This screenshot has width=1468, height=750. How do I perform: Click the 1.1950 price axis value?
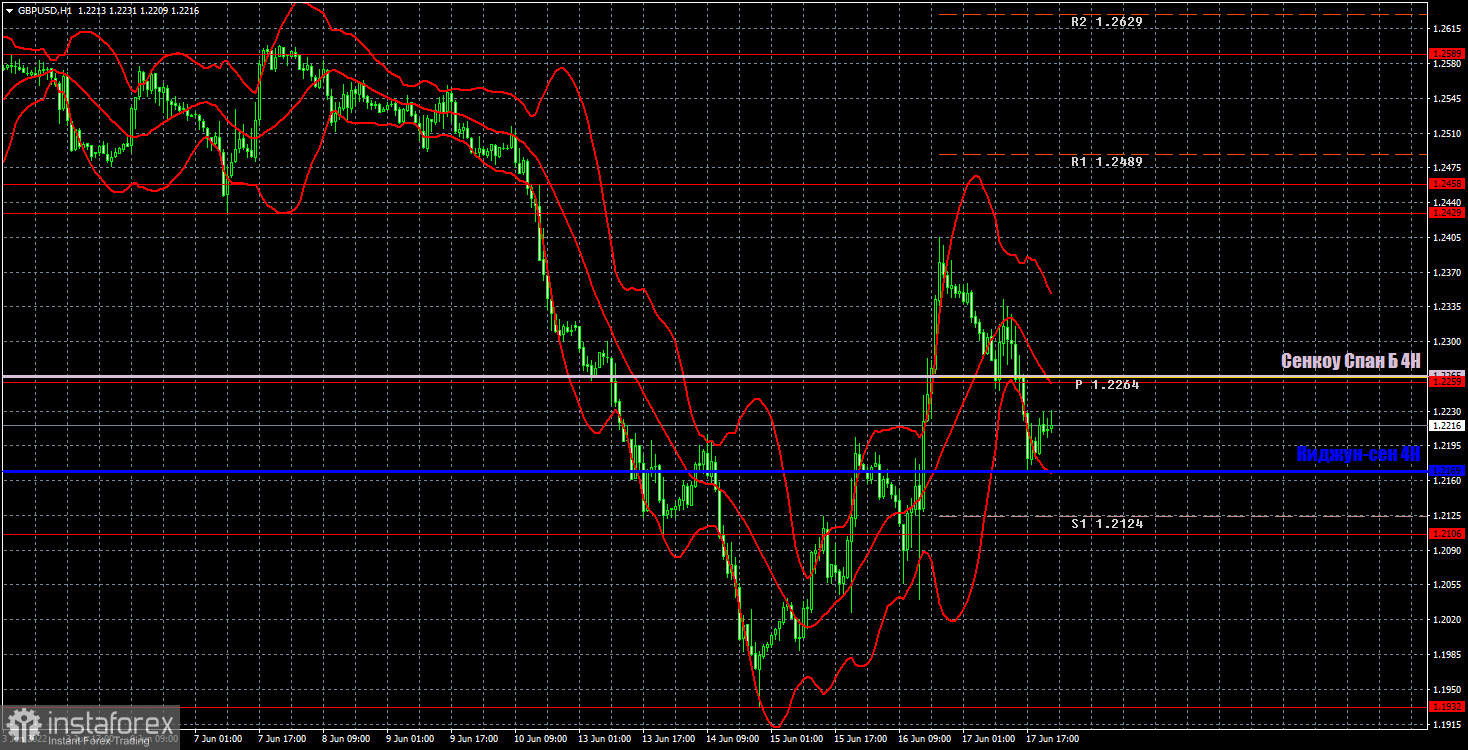(x=1447, y=690)
